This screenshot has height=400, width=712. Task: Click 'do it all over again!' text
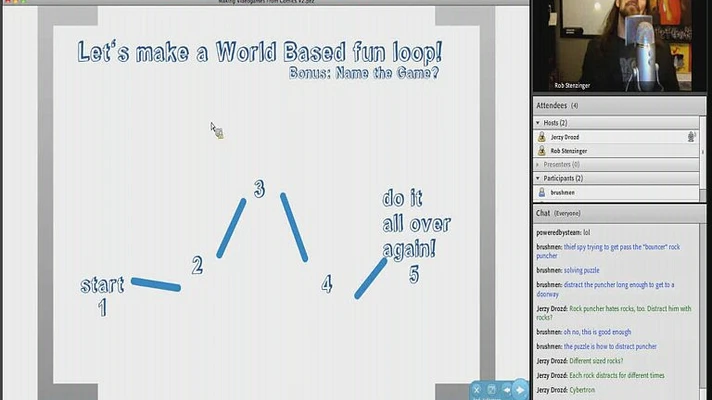(x=416, y=224)
